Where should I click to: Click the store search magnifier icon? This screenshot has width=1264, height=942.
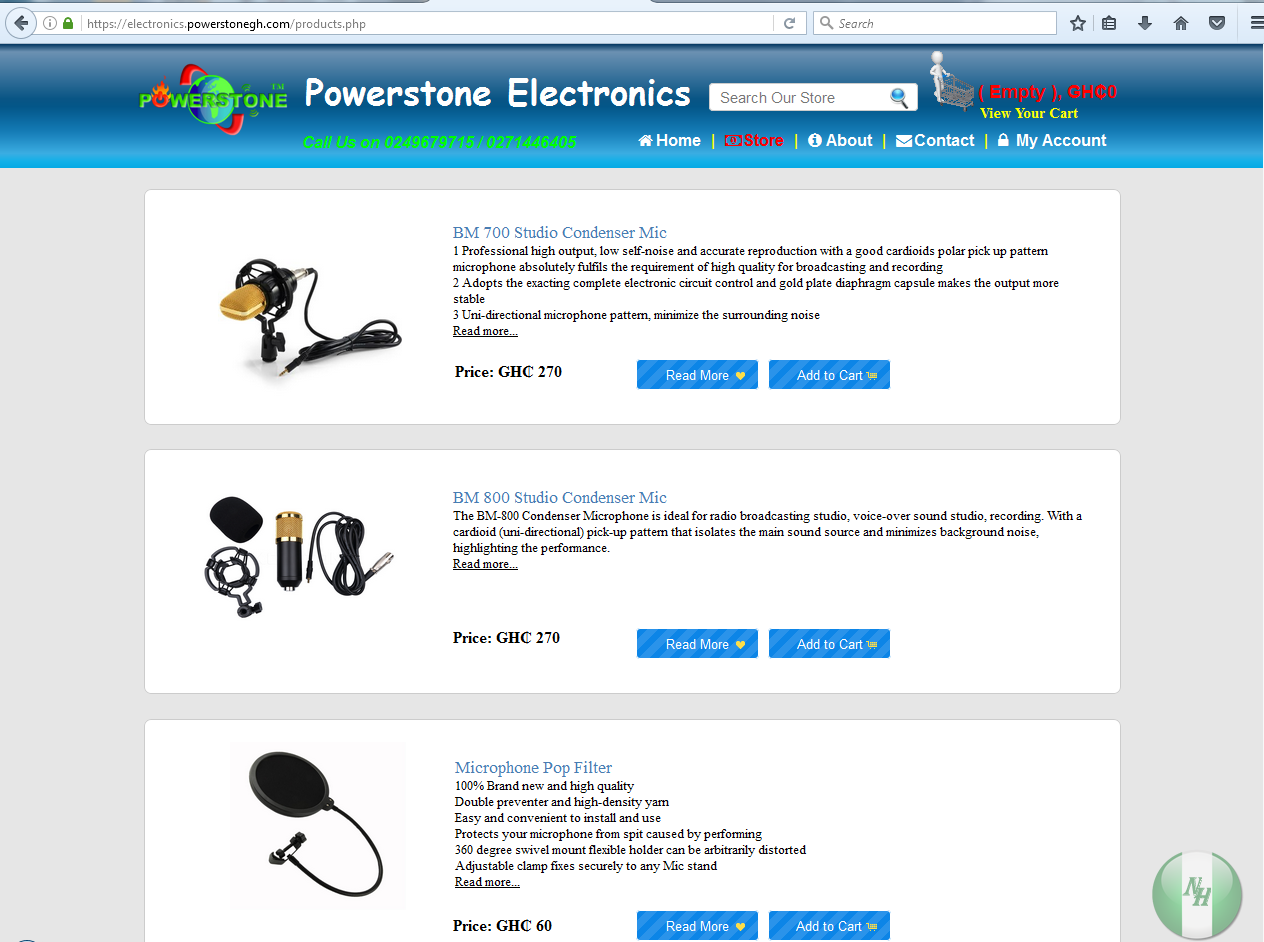899,97
